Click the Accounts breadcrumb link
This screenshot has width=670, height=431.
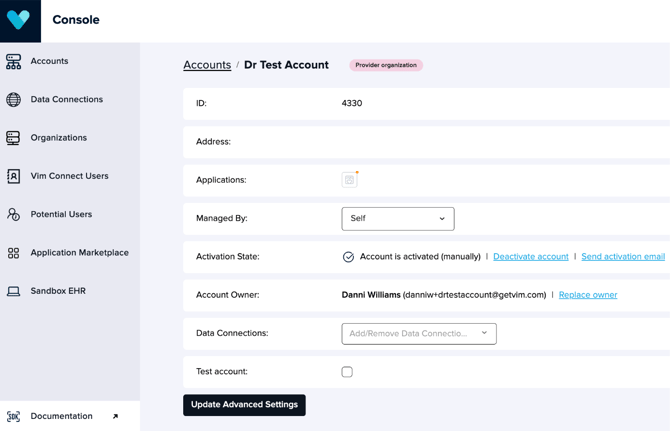207,65
